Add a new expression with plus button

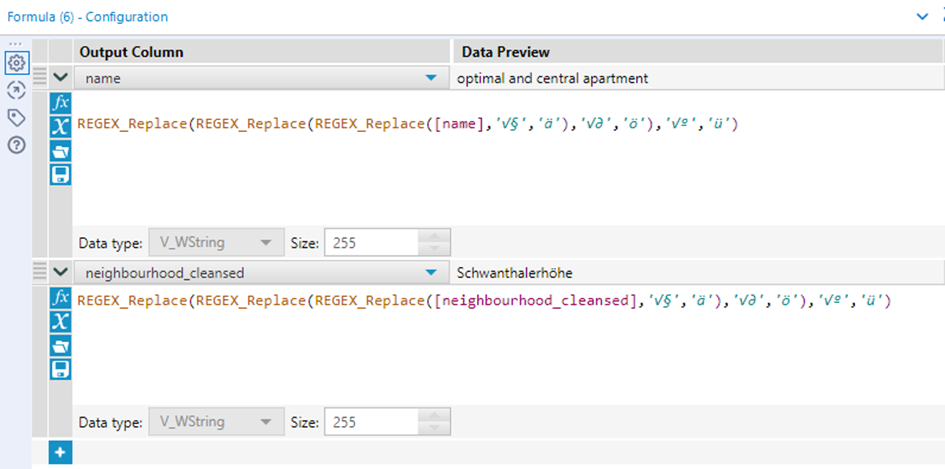(60, 453)
